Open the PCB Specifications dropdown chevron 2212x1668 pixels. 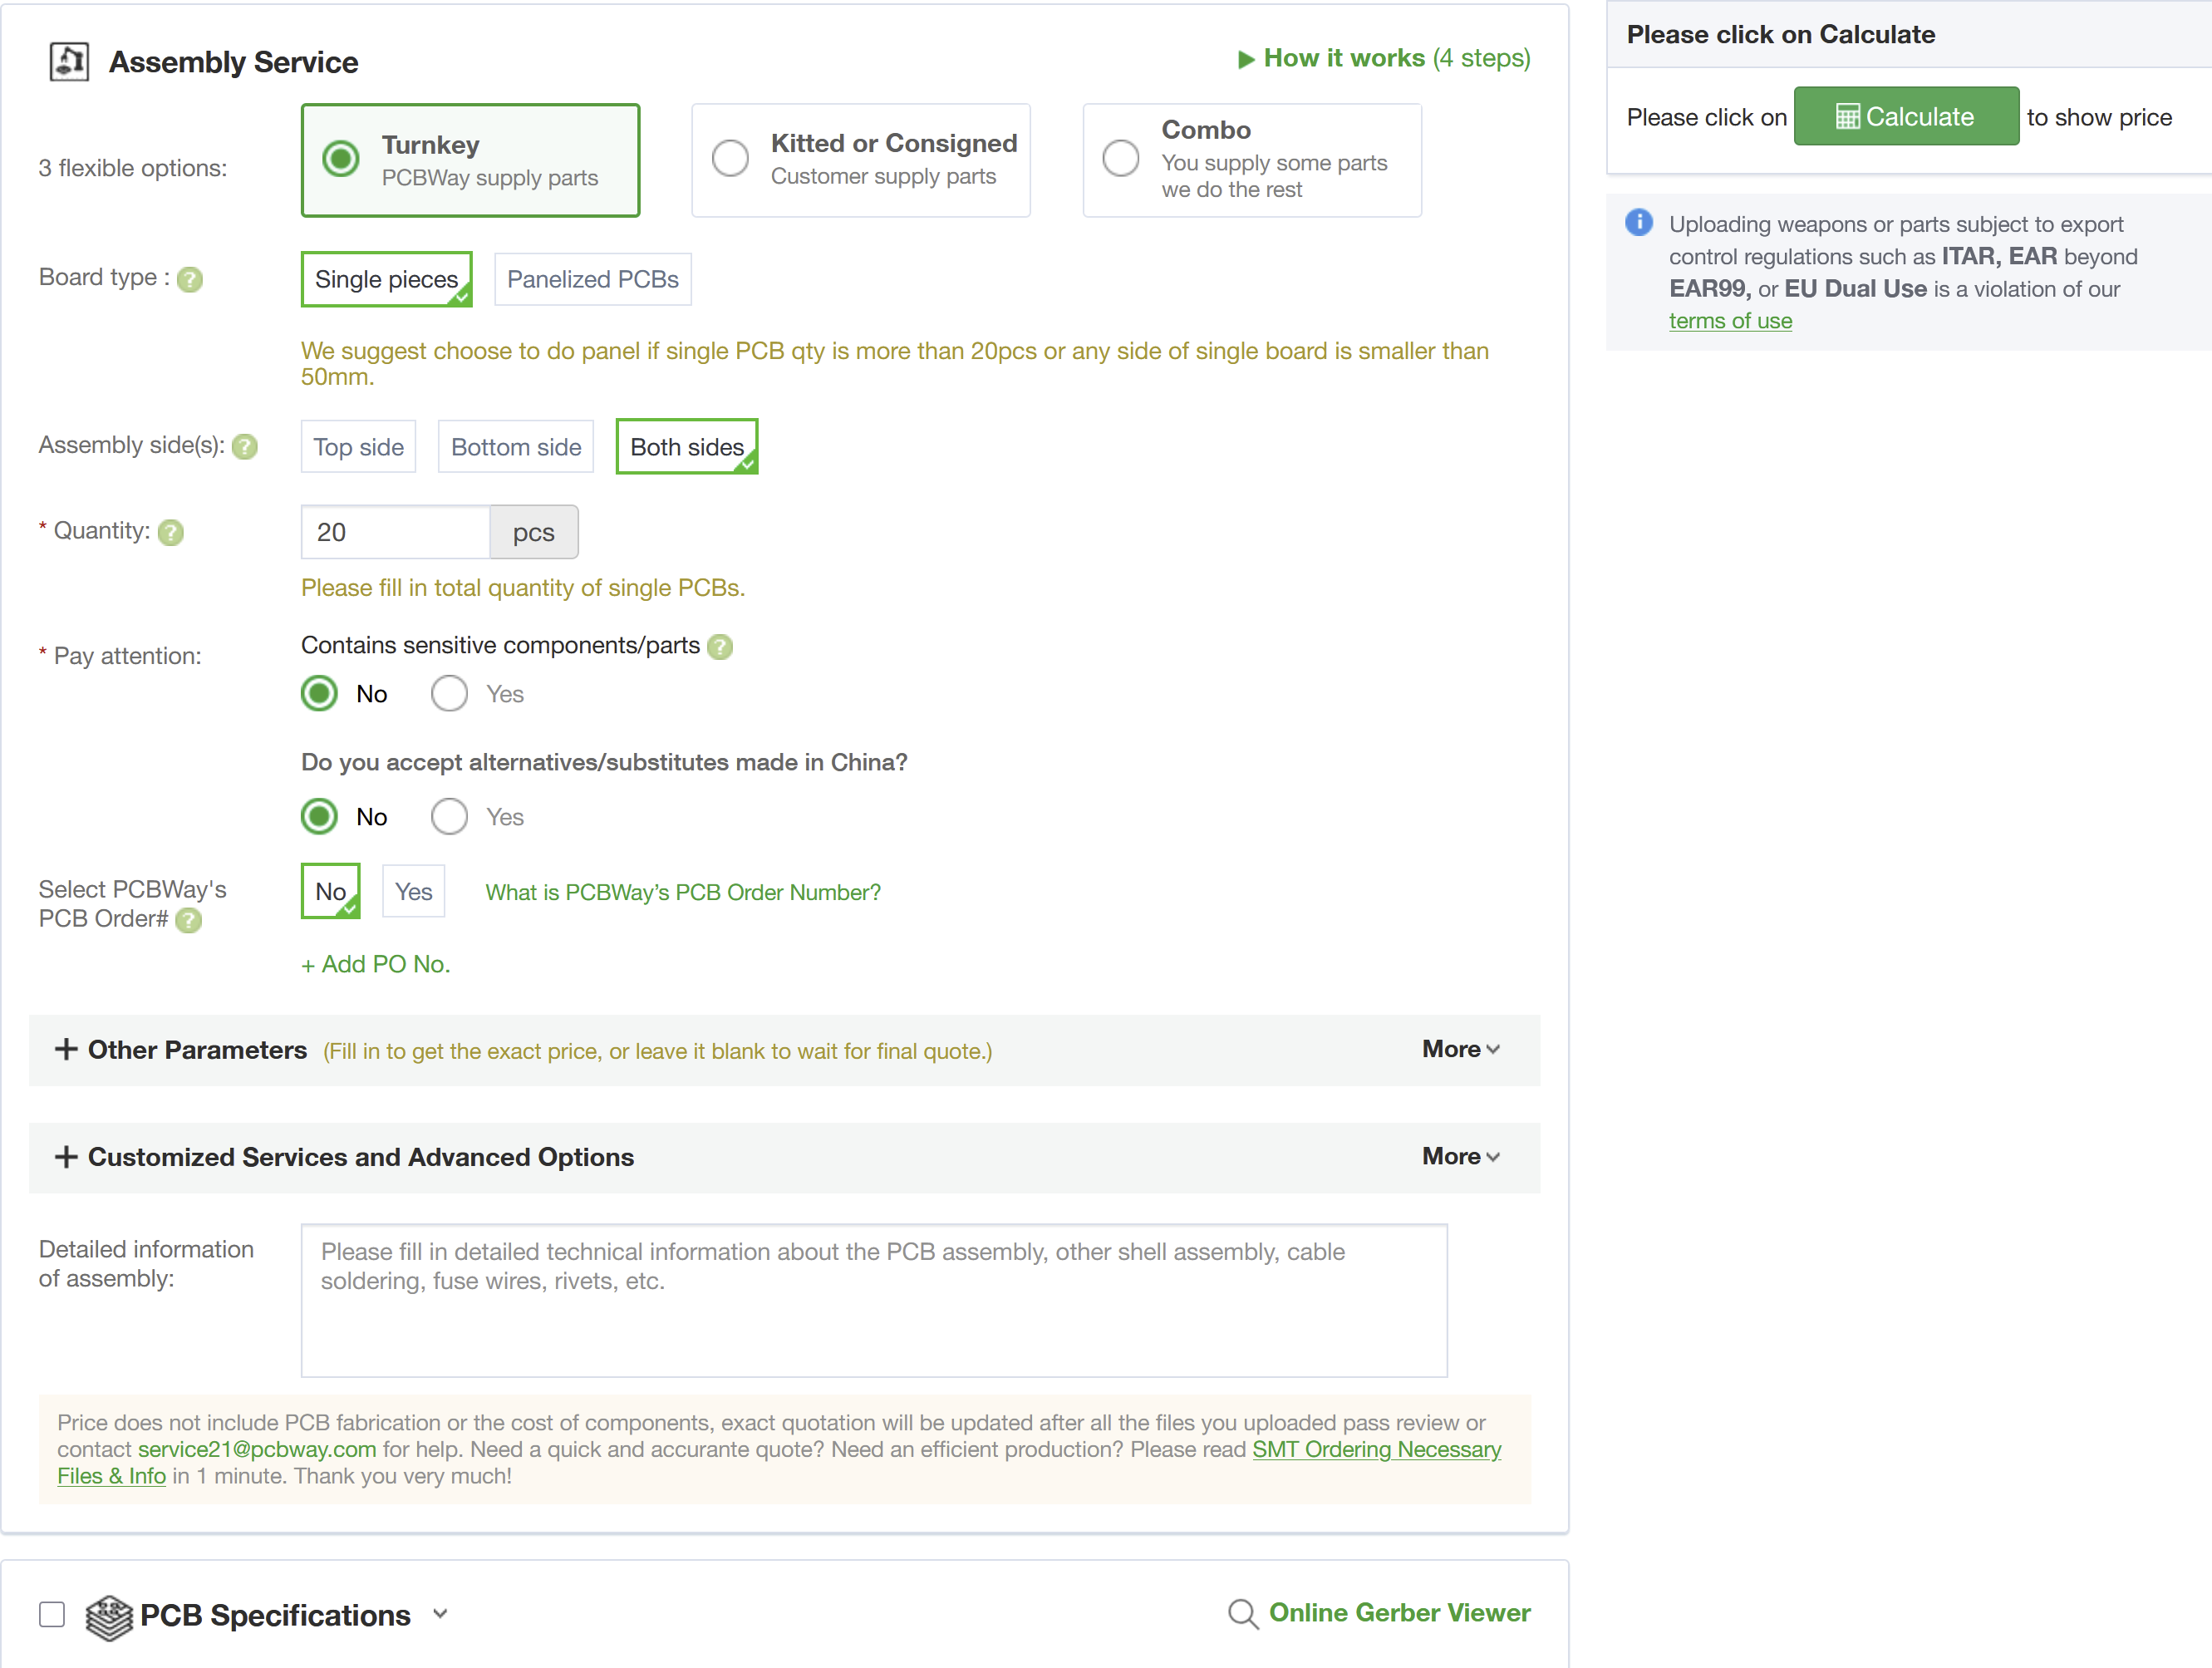[x=440, y=1614]
